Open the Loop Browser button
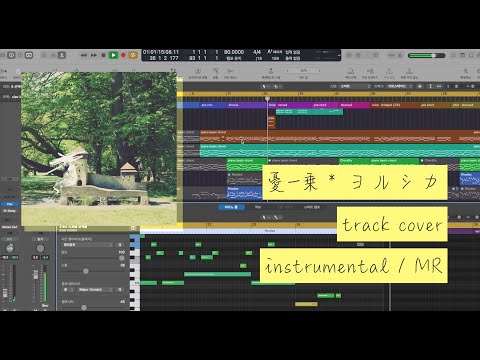Image resolution: width=480 pixels, height=360 pixels. point(472,55)
